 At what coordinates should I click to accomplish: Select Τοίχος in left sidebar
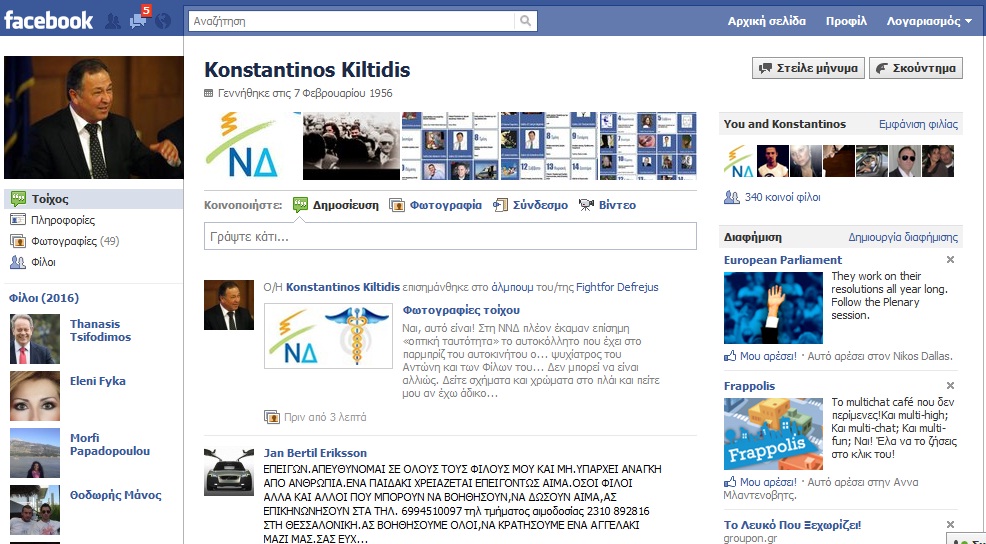pyautogui.click(x=50, y=199)
